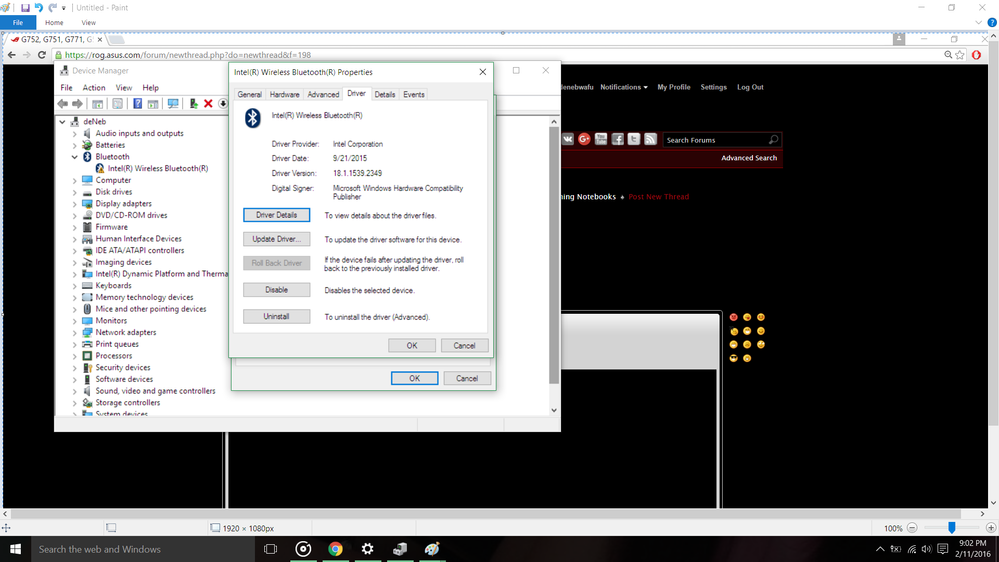Open the Details tab in Properties
Viewport: 999px width, 562px height.
coord(384,94)
